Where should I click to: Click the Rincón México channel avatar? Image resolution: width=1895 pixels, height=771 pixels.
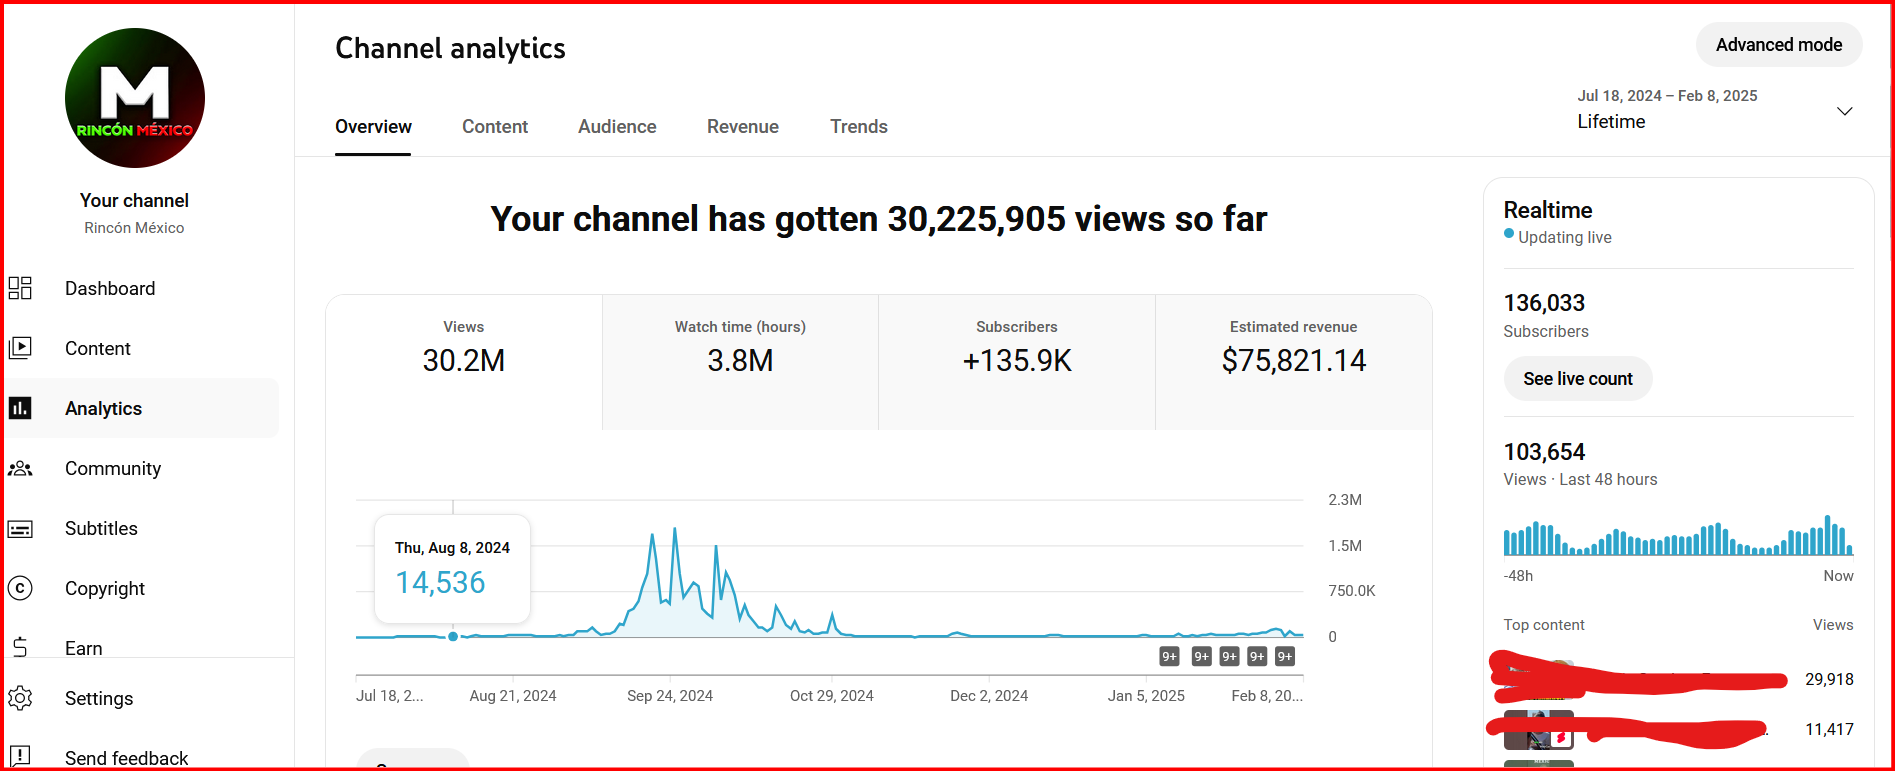[x=135, y=98]
